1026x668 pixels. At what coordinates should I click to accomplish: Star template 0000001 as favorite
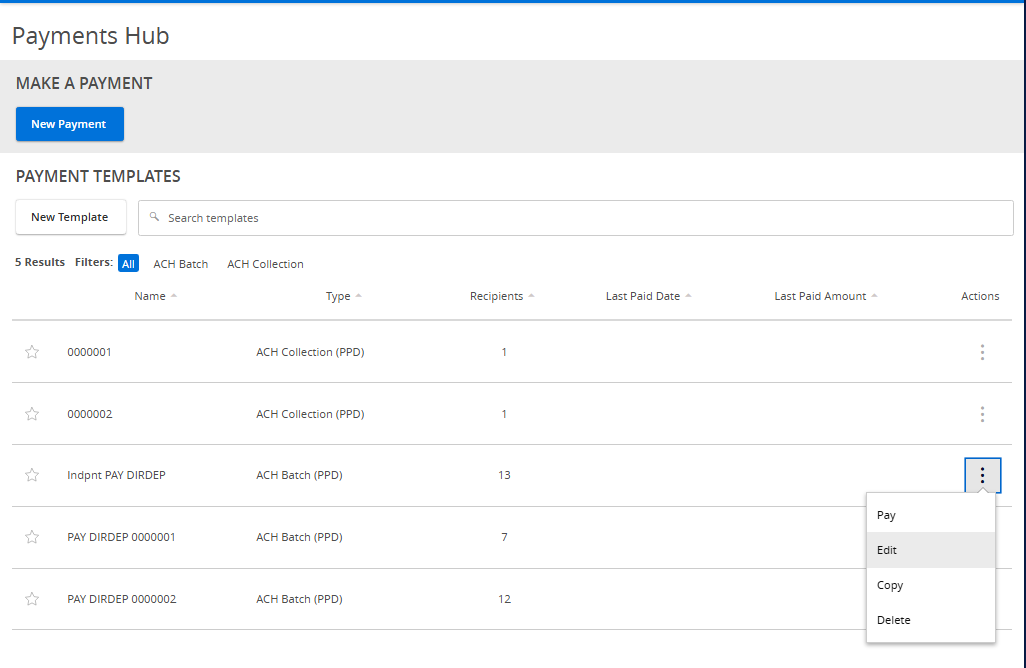pos(31,352)
